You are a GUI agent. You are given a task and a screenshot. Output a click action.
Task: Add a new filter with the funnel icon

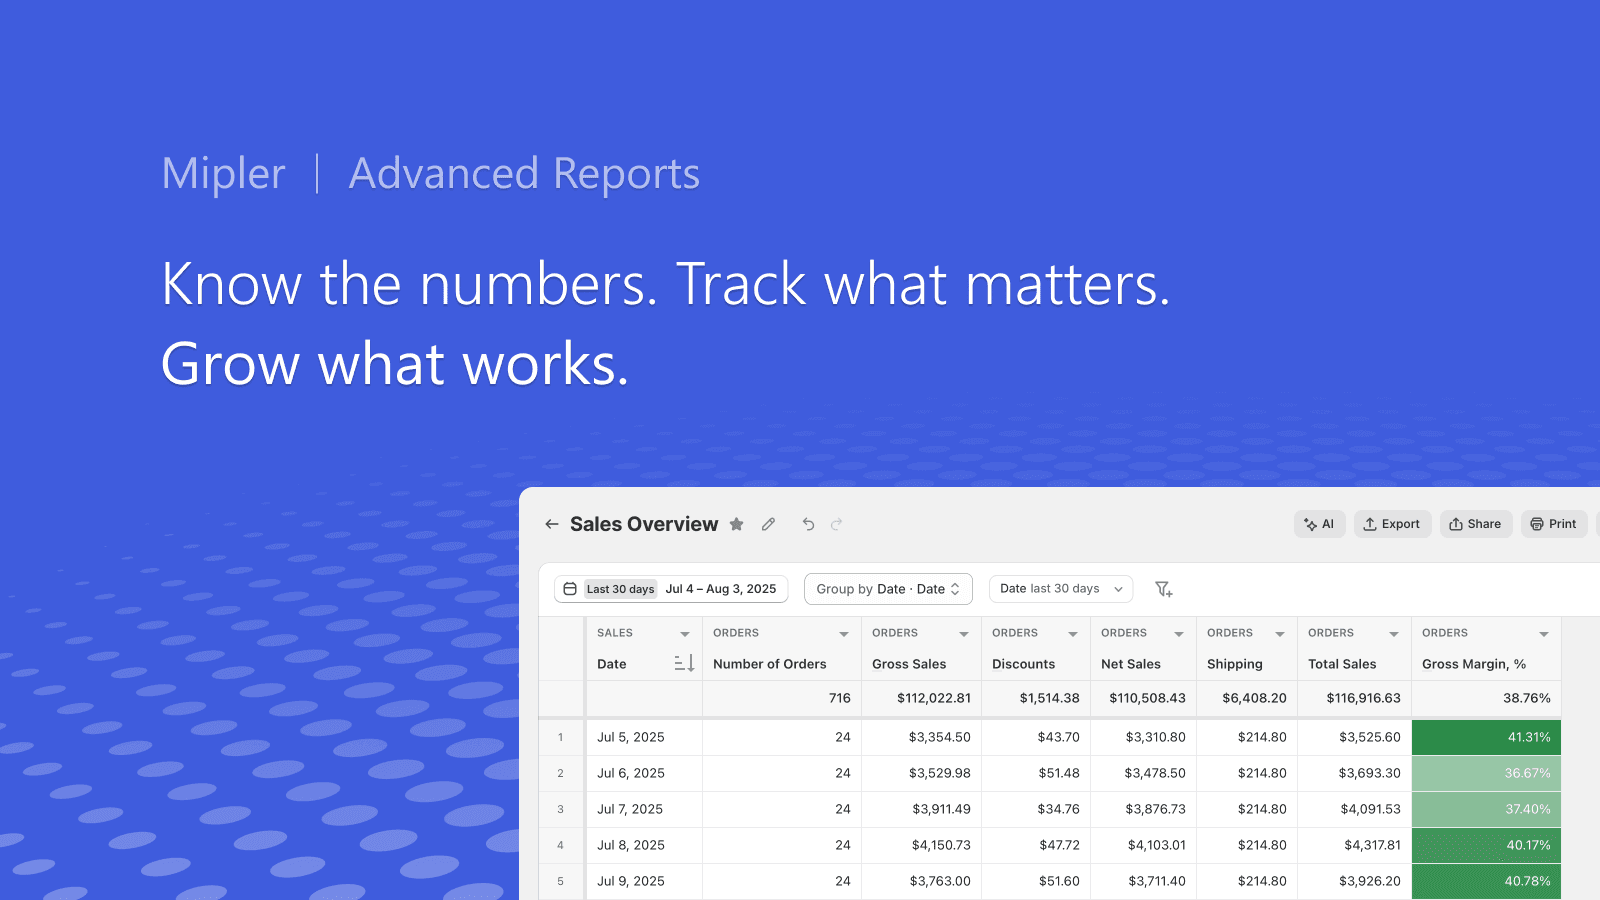pos(1163,589)
